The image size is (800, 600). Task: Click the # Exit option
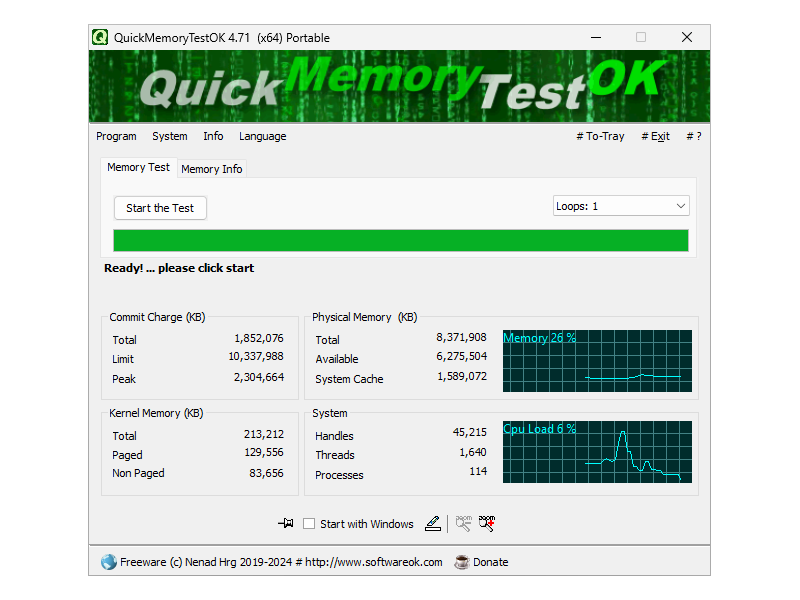(655, 136)
